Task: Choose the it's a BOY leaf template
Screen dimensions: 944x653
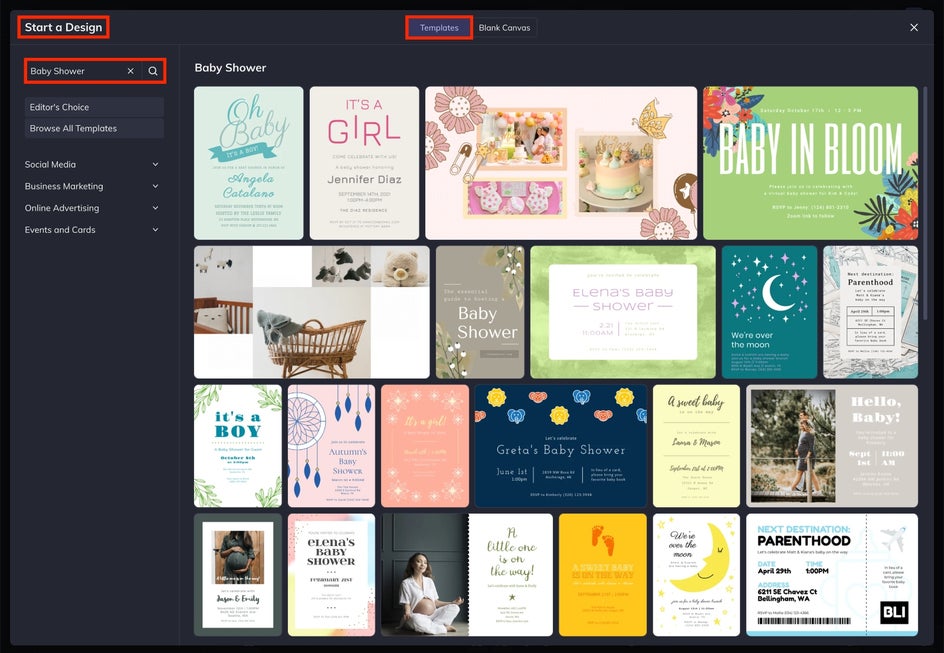Action: (x=238, y=446)
